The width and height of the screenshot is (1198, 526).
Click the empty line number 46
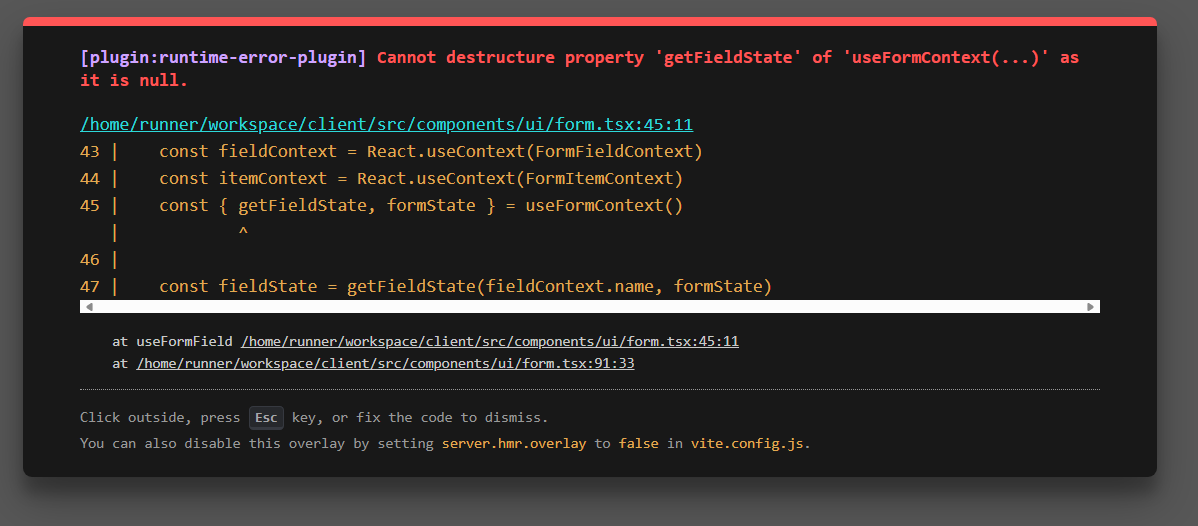pos(90,260)
